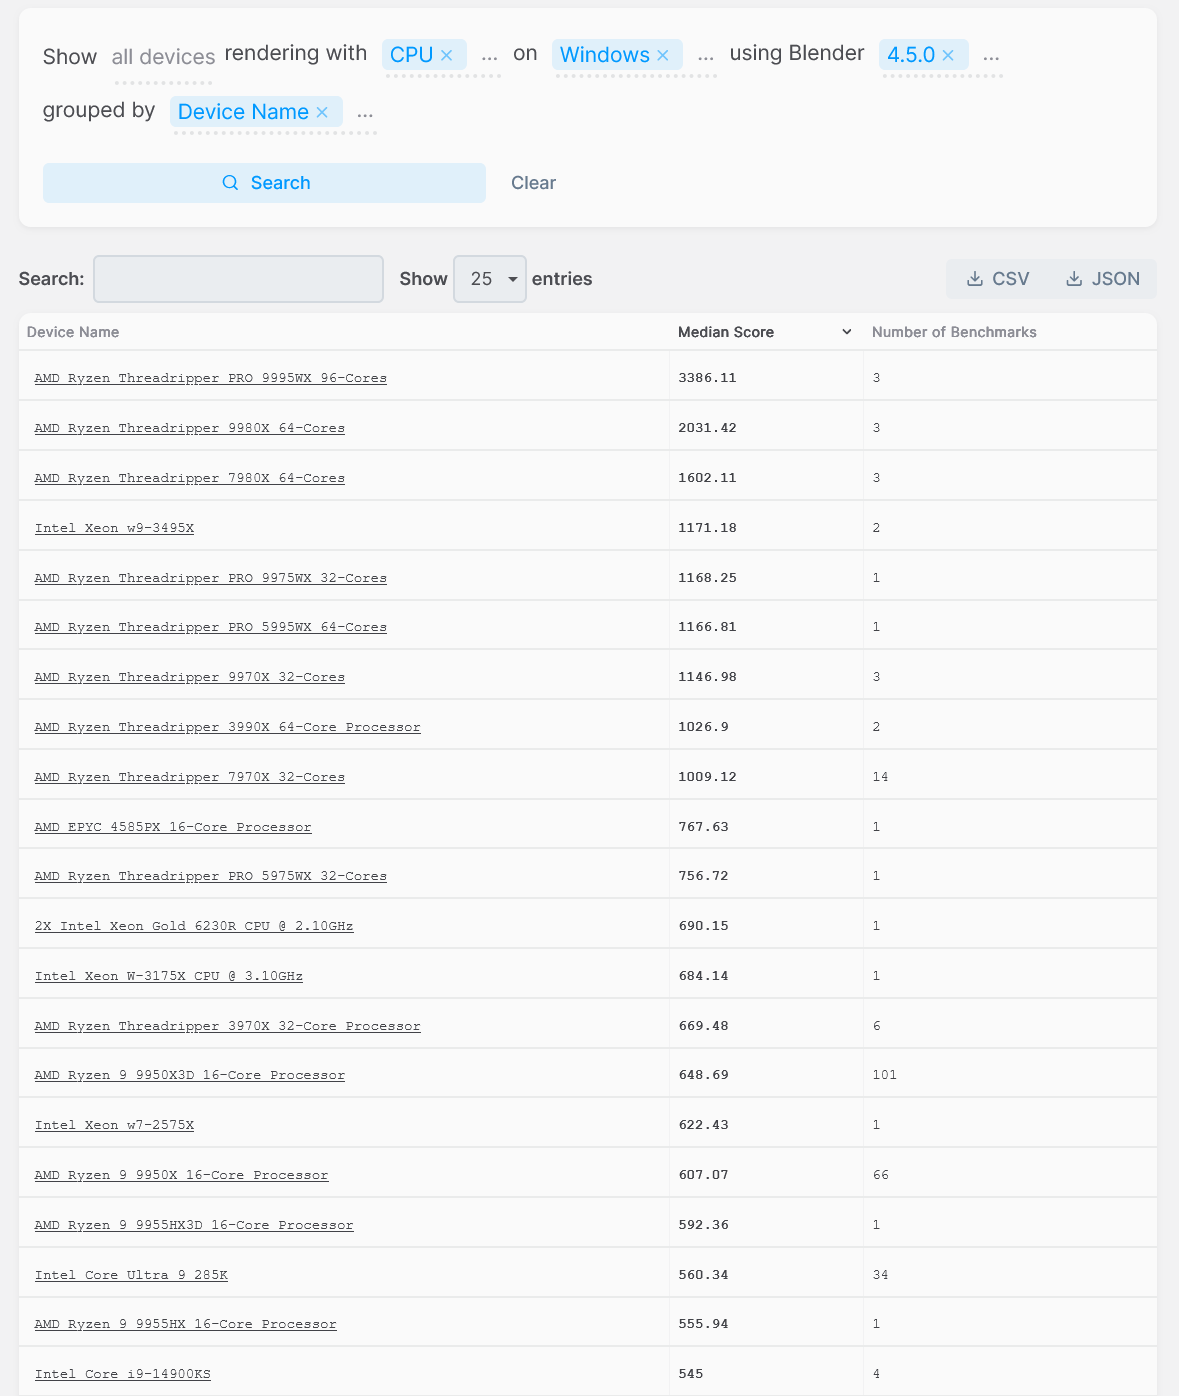1179x1396 pixels.
Task: Open the Show entries dropdown
Action: (x=490, y=279)
